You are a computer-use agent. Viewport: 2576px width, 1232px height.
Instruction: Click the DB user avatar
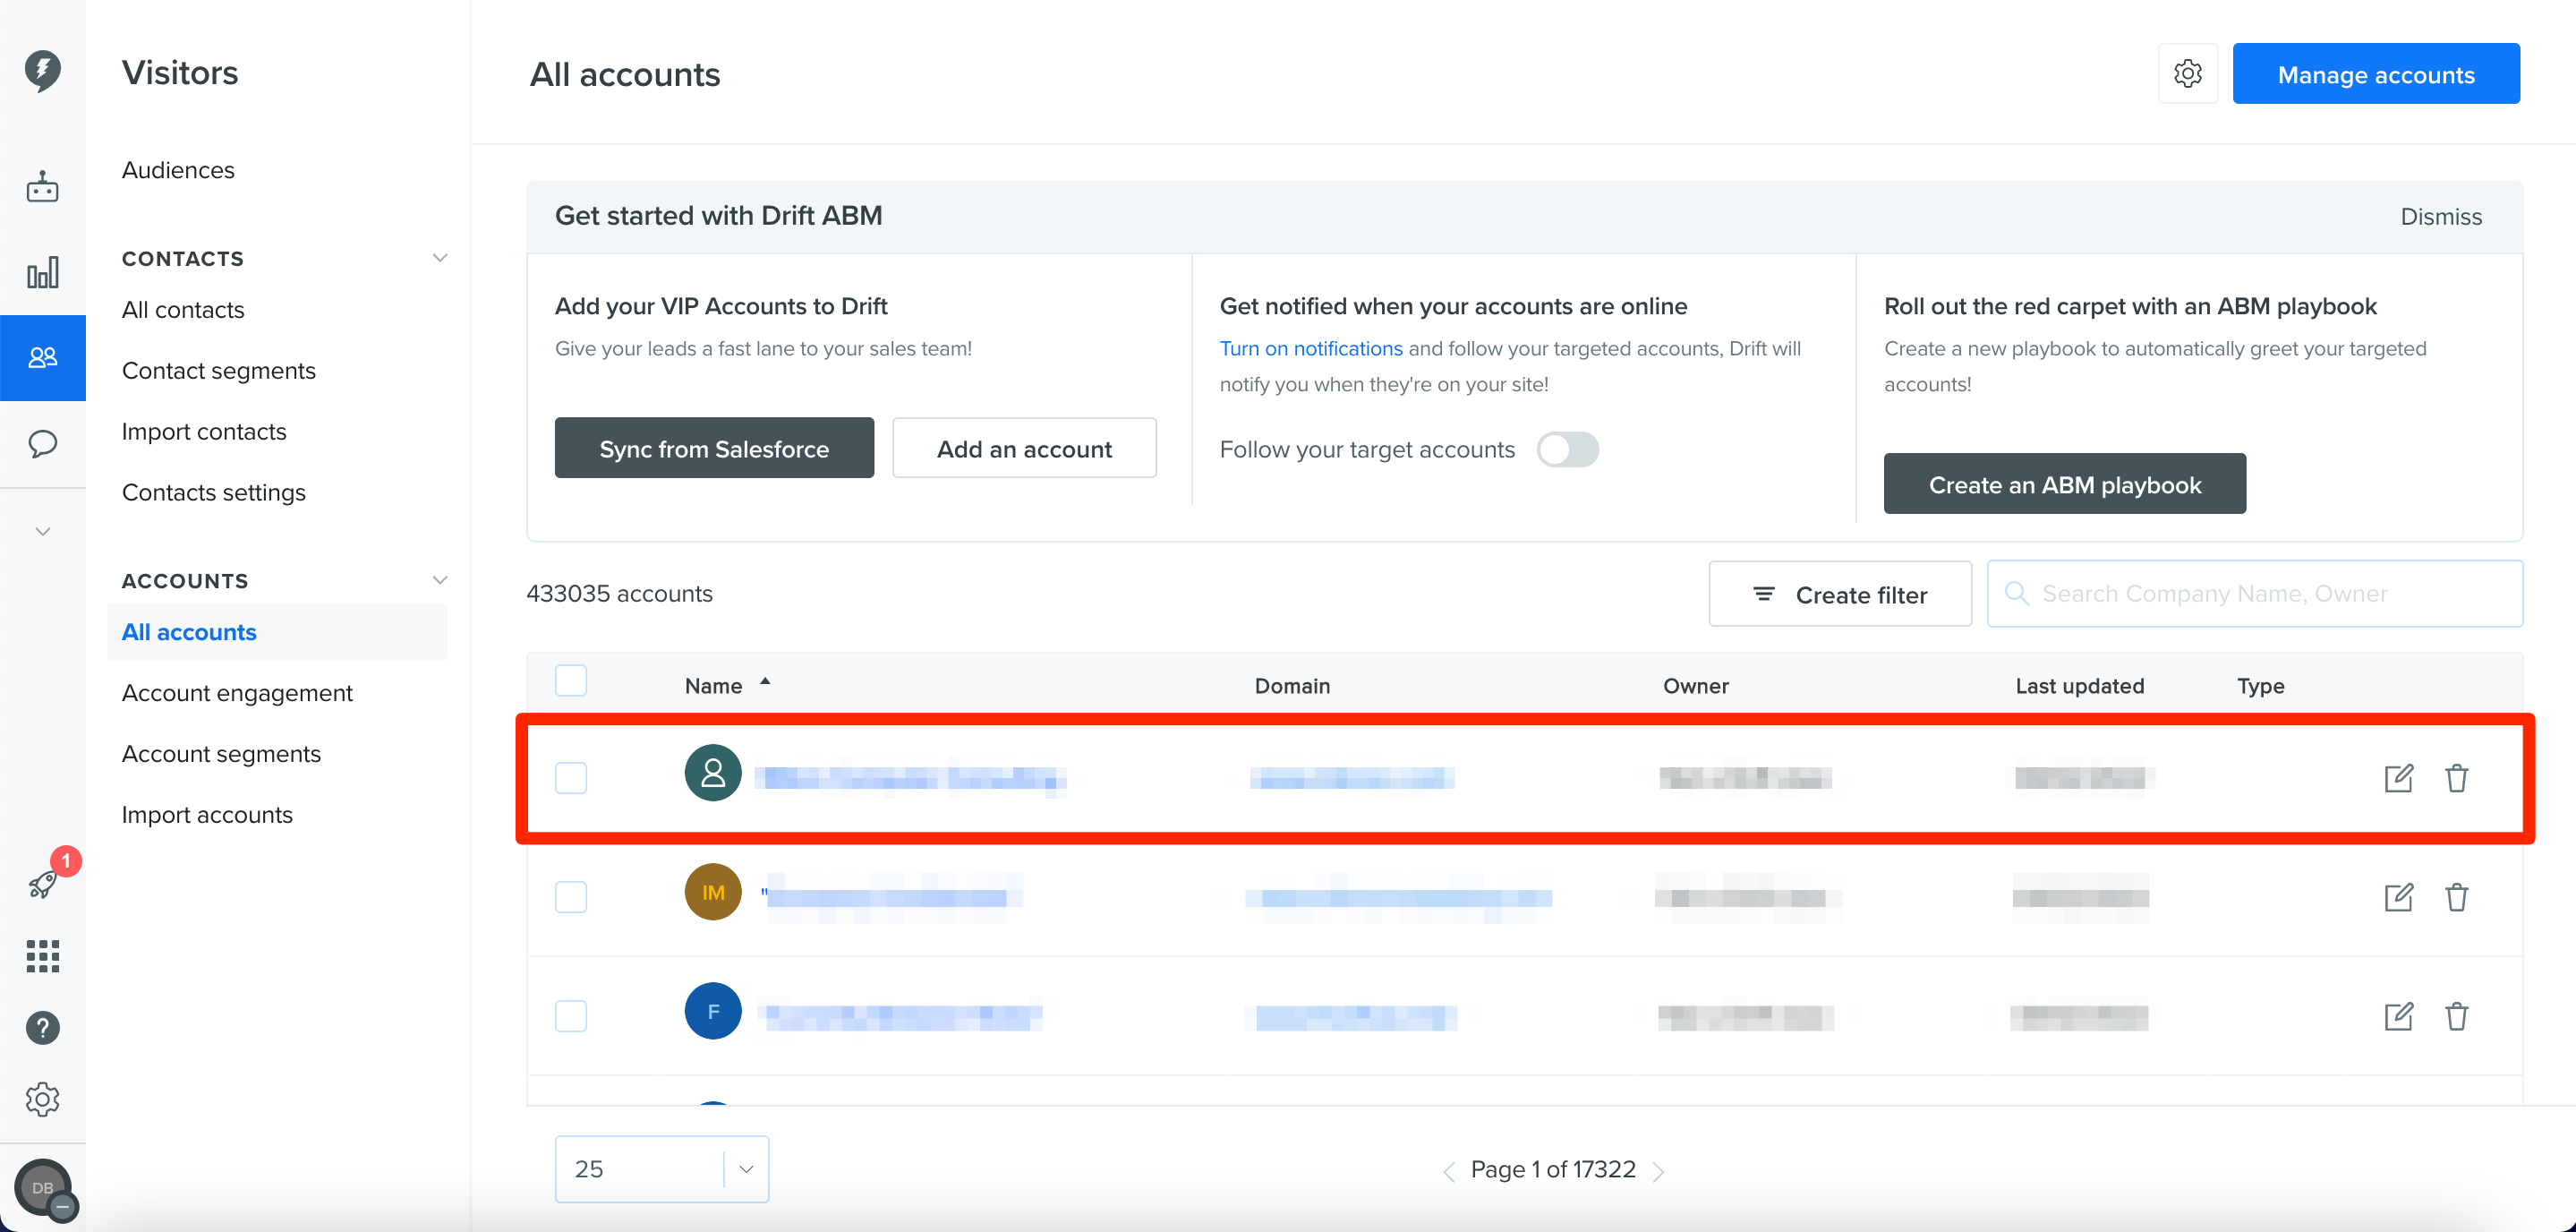pos(42,1188)
